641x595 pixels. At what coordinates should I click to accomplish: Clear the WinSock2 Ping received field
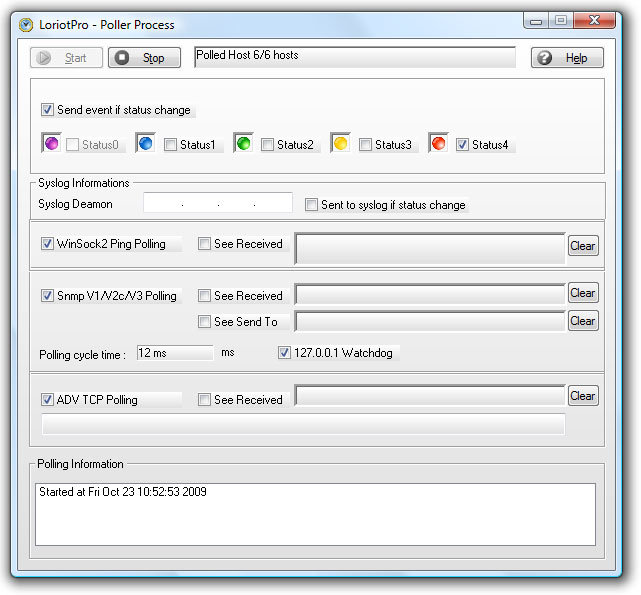click(583, 246)
